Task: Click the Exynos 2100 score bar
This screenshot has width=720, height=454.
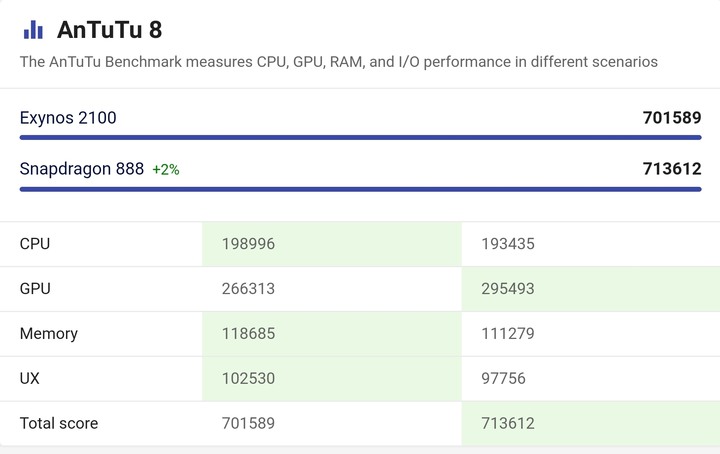Action: tap(360, 137)
